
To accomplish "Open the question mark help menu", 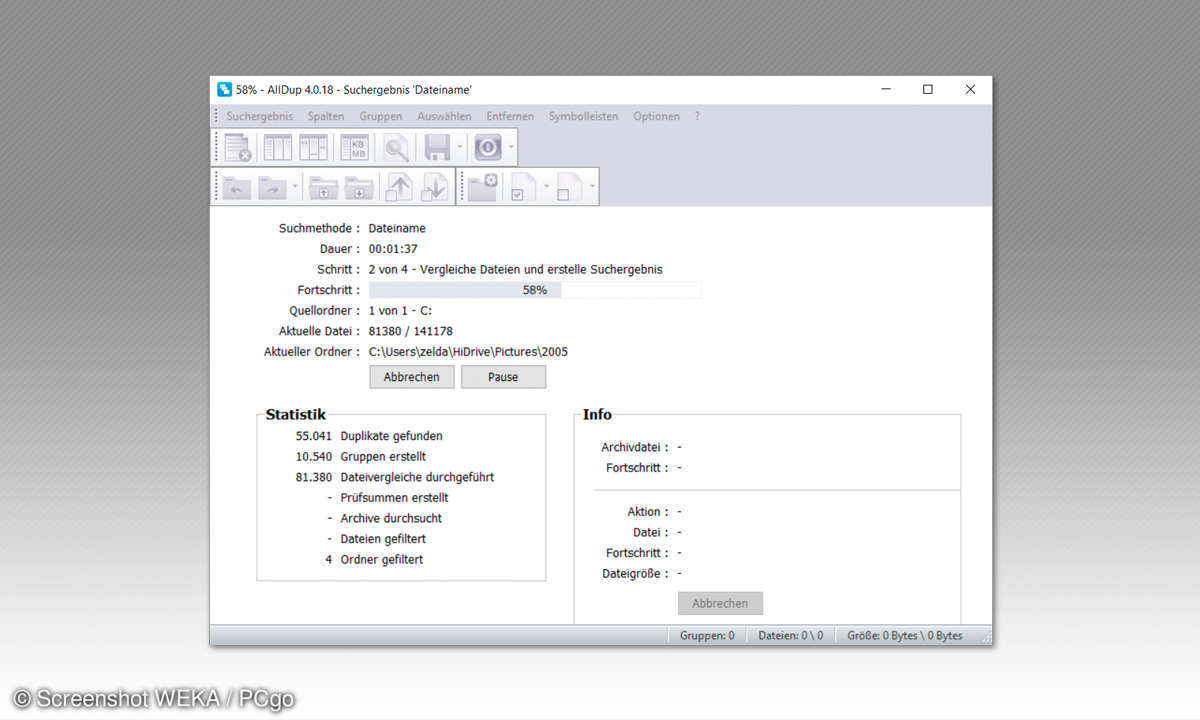I will 697,116.
